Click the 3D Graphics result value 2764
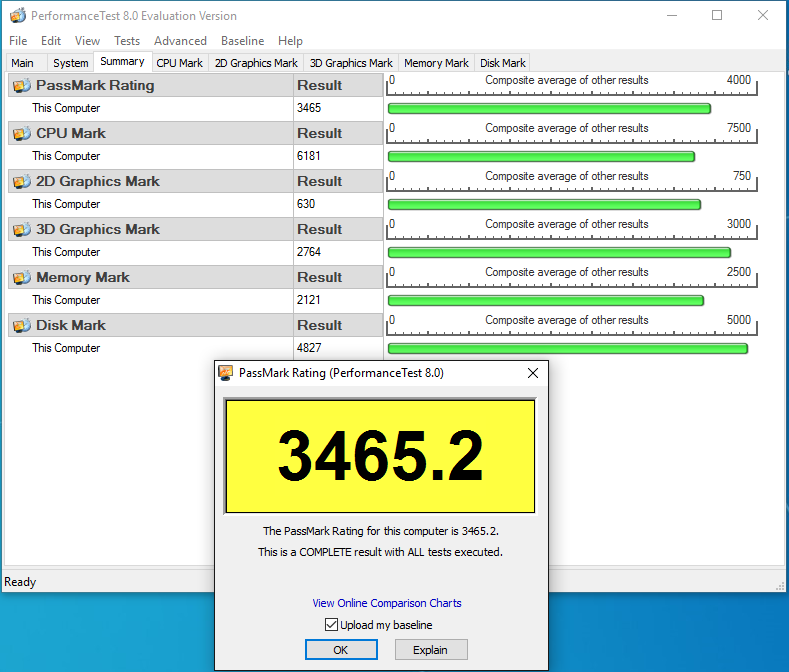This screenshot has width=789, height=672. (309, 252)
